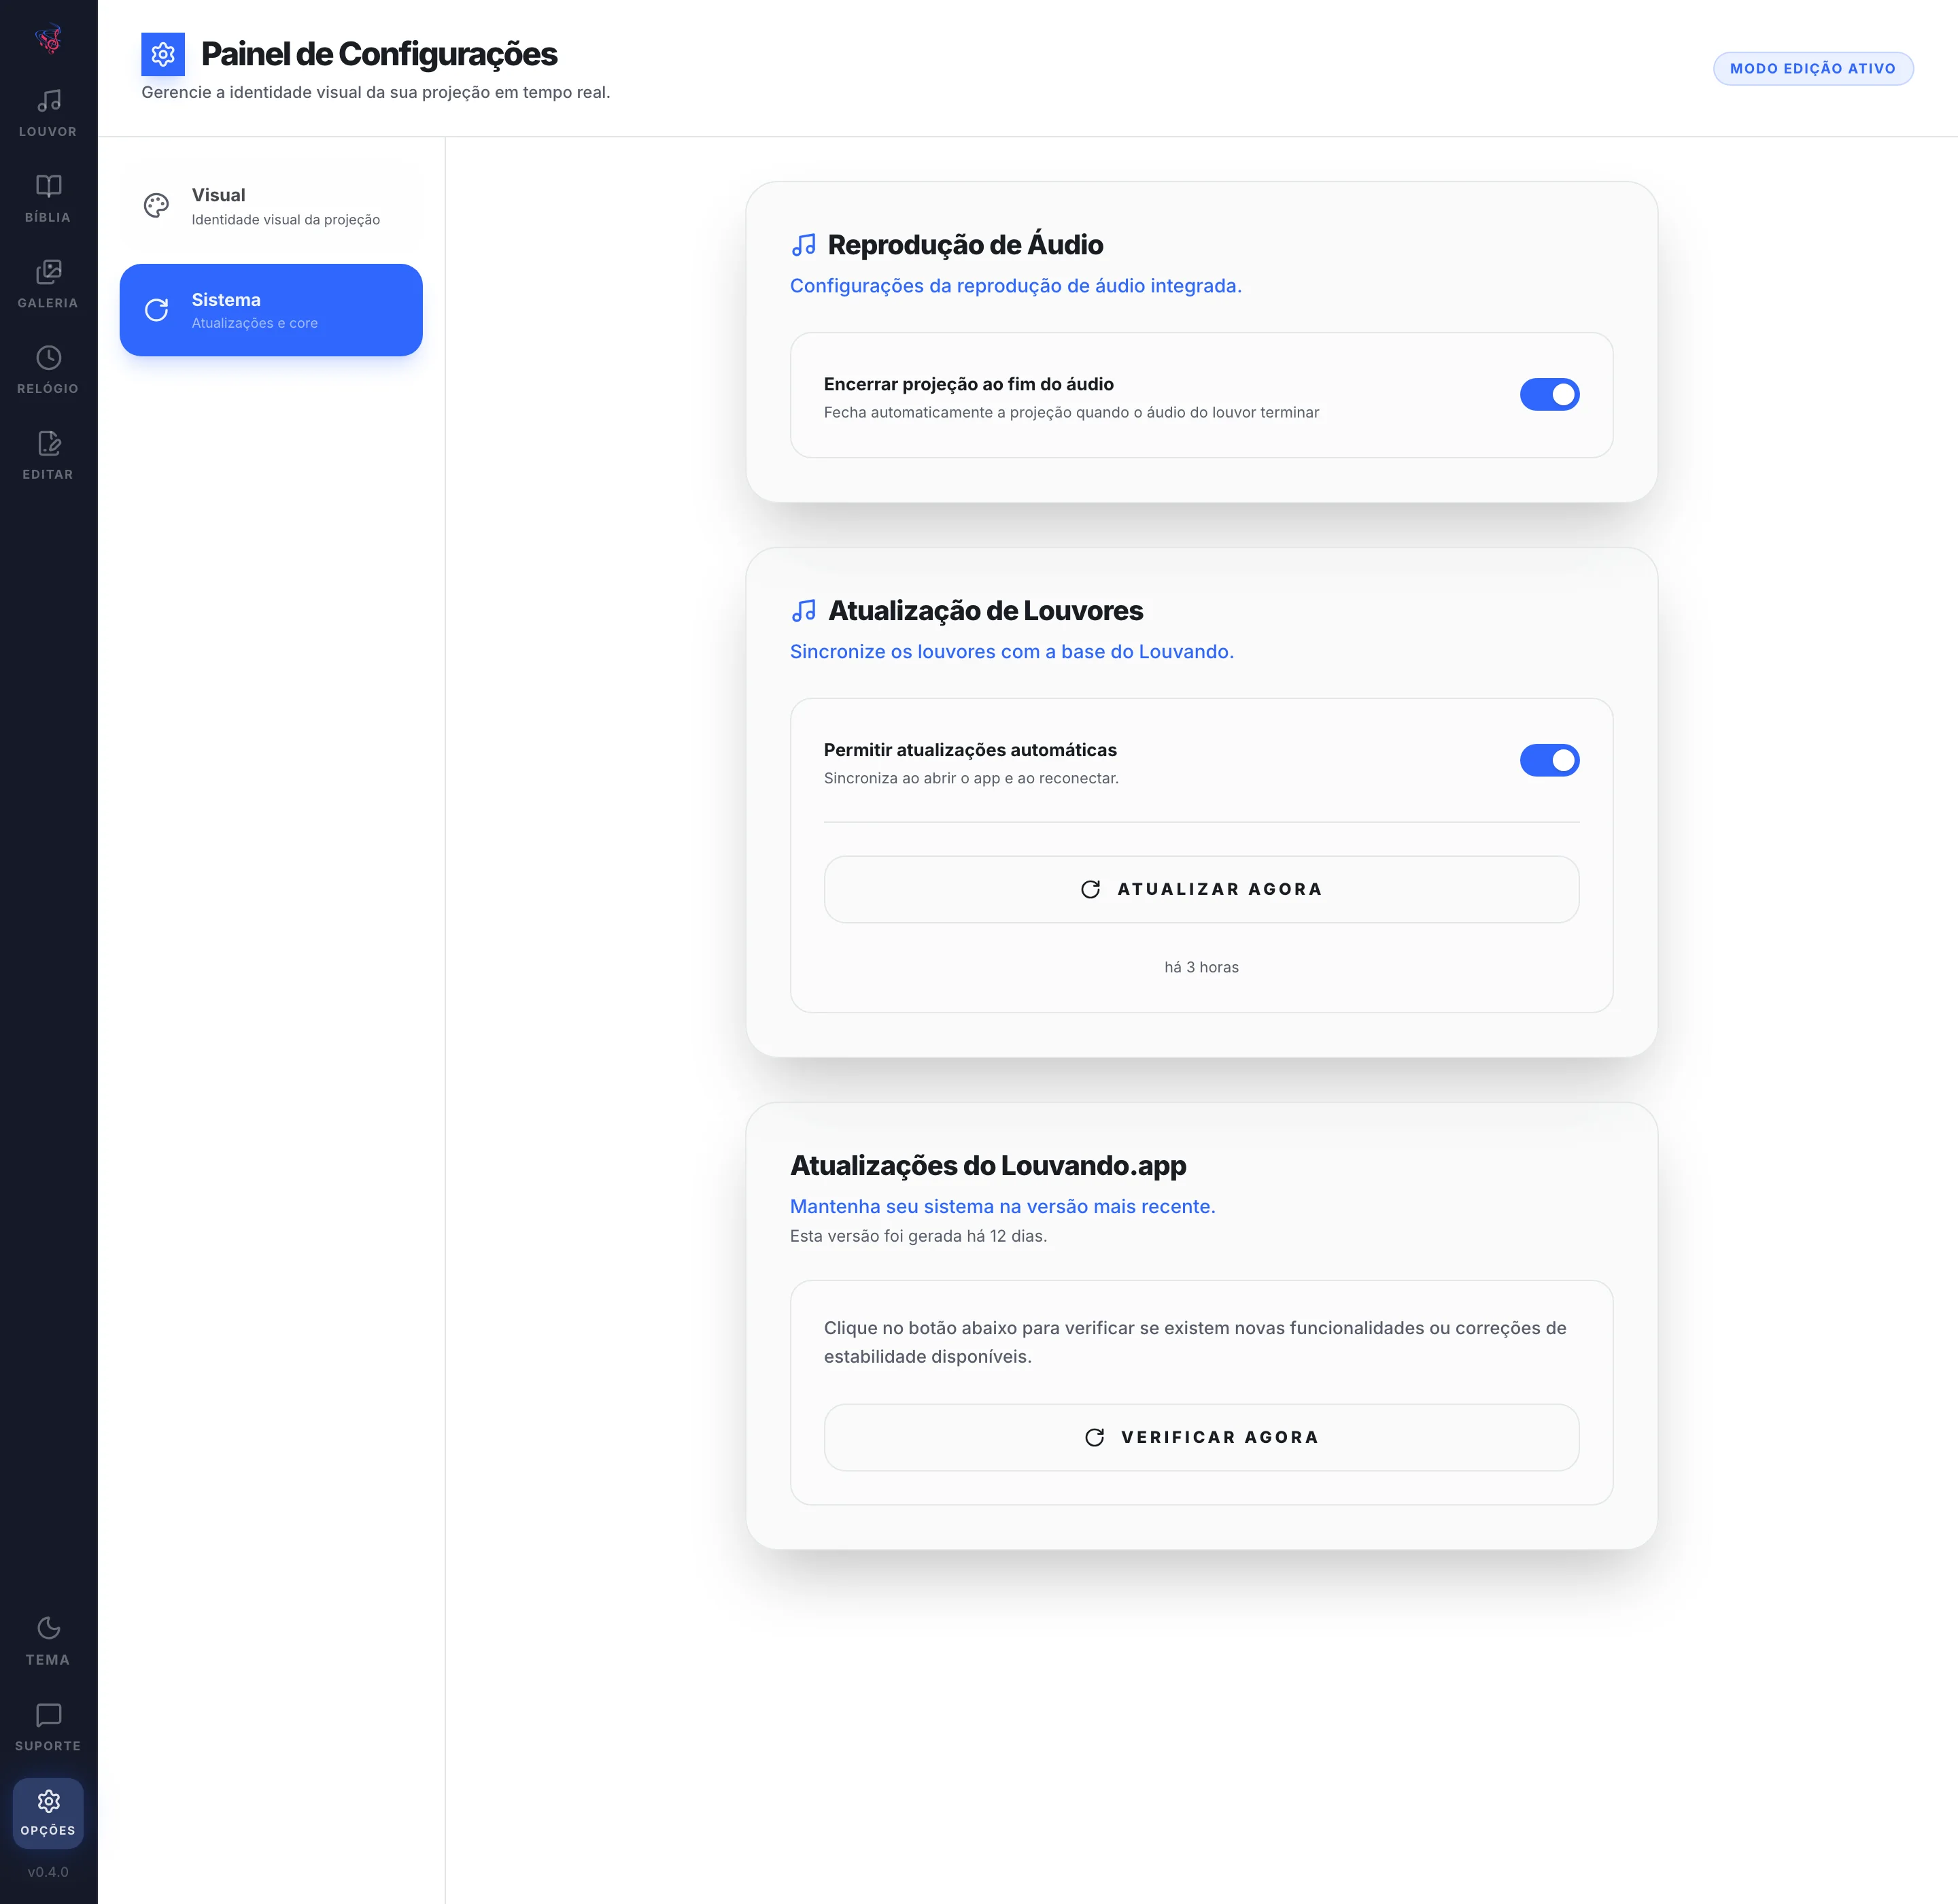Click the v0.4.0 version label
This screenshot has height=1904, width=1958.
click(48, 1872)
